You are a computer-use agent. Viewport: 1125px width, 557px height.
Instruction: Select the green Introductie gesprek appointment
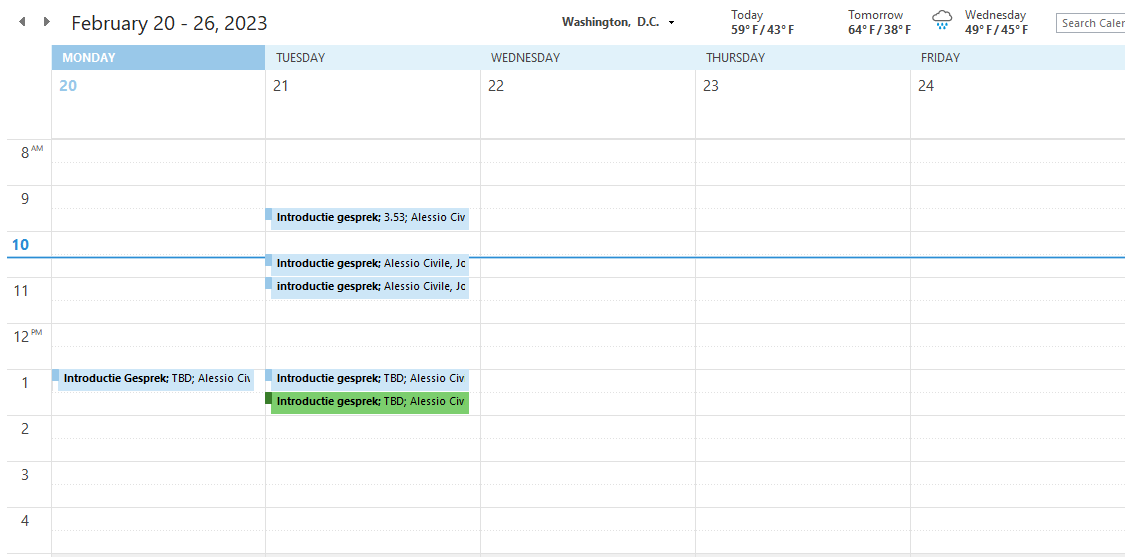tap(370, 402)
